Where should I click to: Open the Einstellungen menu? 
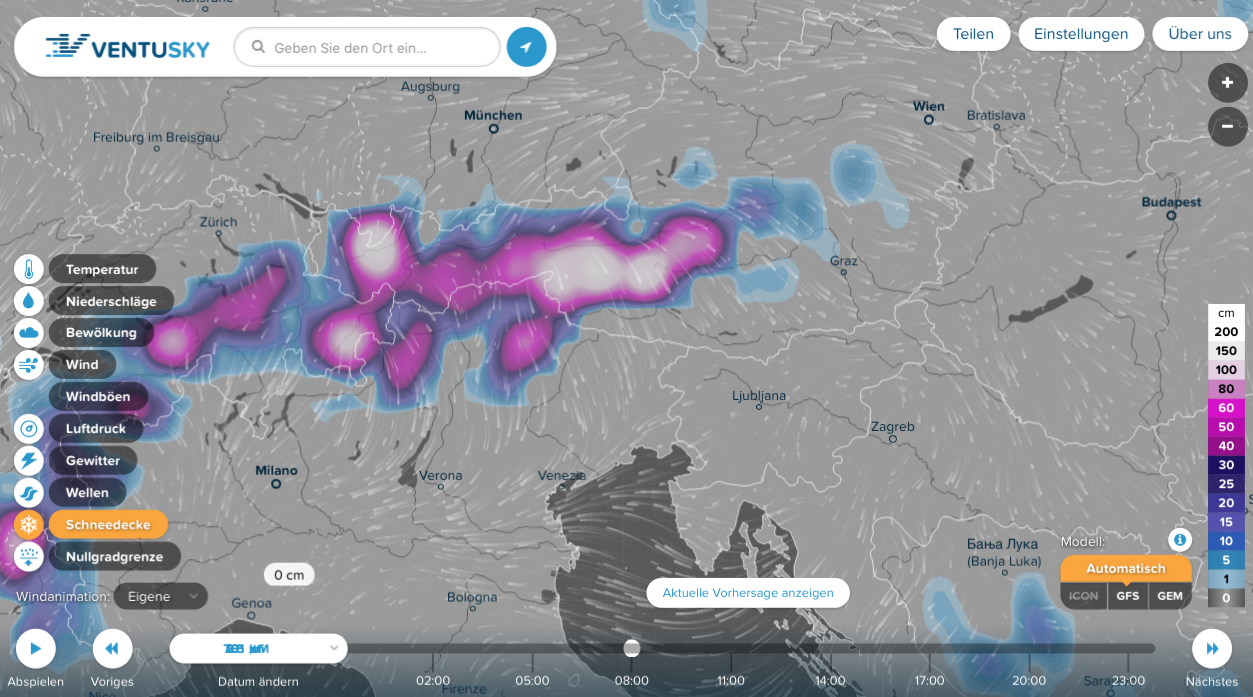pyautogui.click(x=1081, y=33)
